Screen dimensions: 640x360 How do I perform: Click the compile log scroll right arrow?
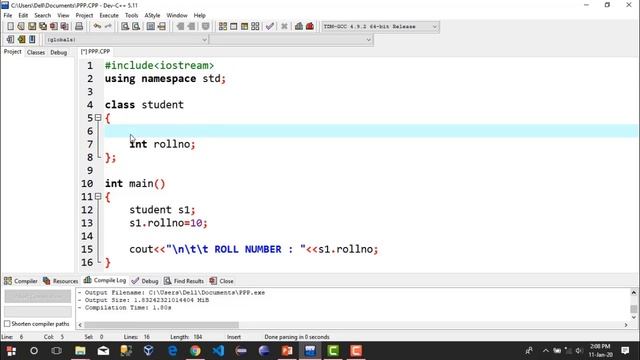click(626, 325)
